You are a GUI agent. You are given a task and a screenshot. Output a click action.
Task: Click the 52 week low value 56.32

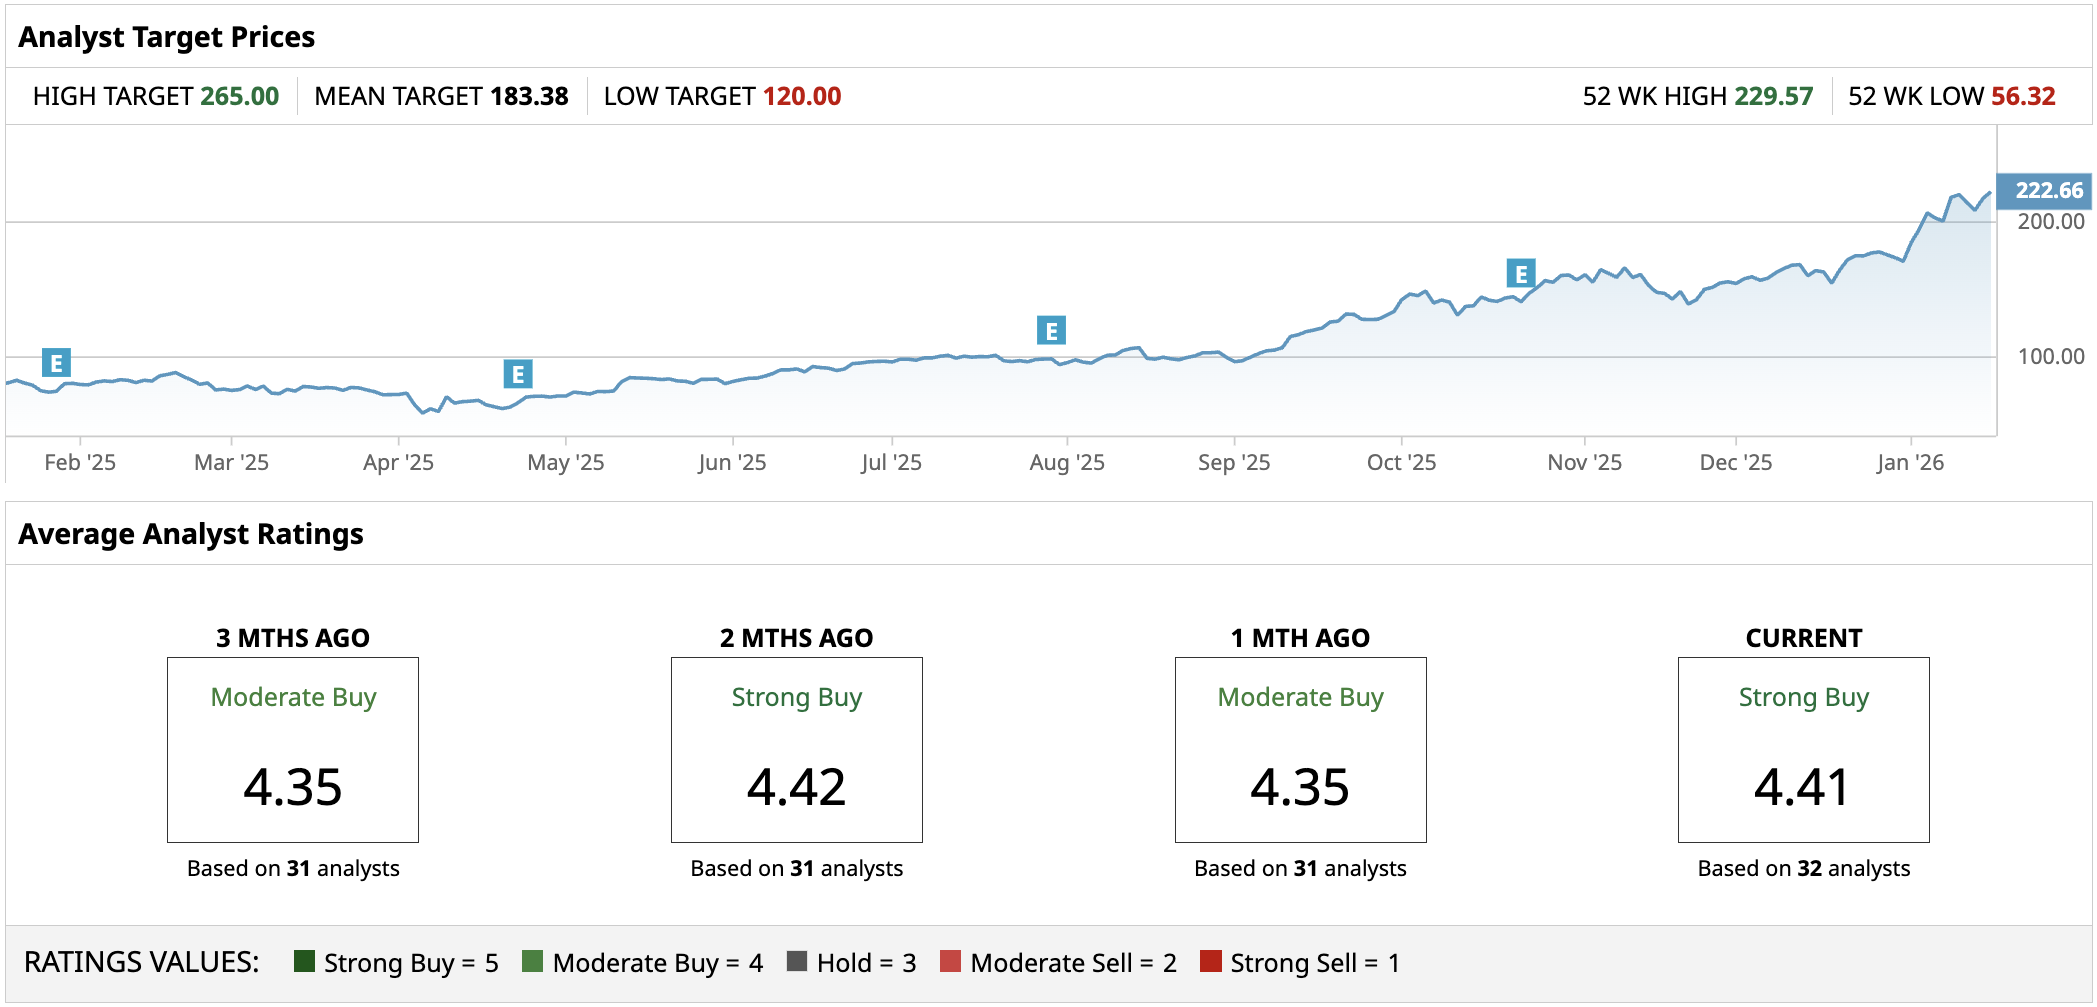[x=2023, y=96]
